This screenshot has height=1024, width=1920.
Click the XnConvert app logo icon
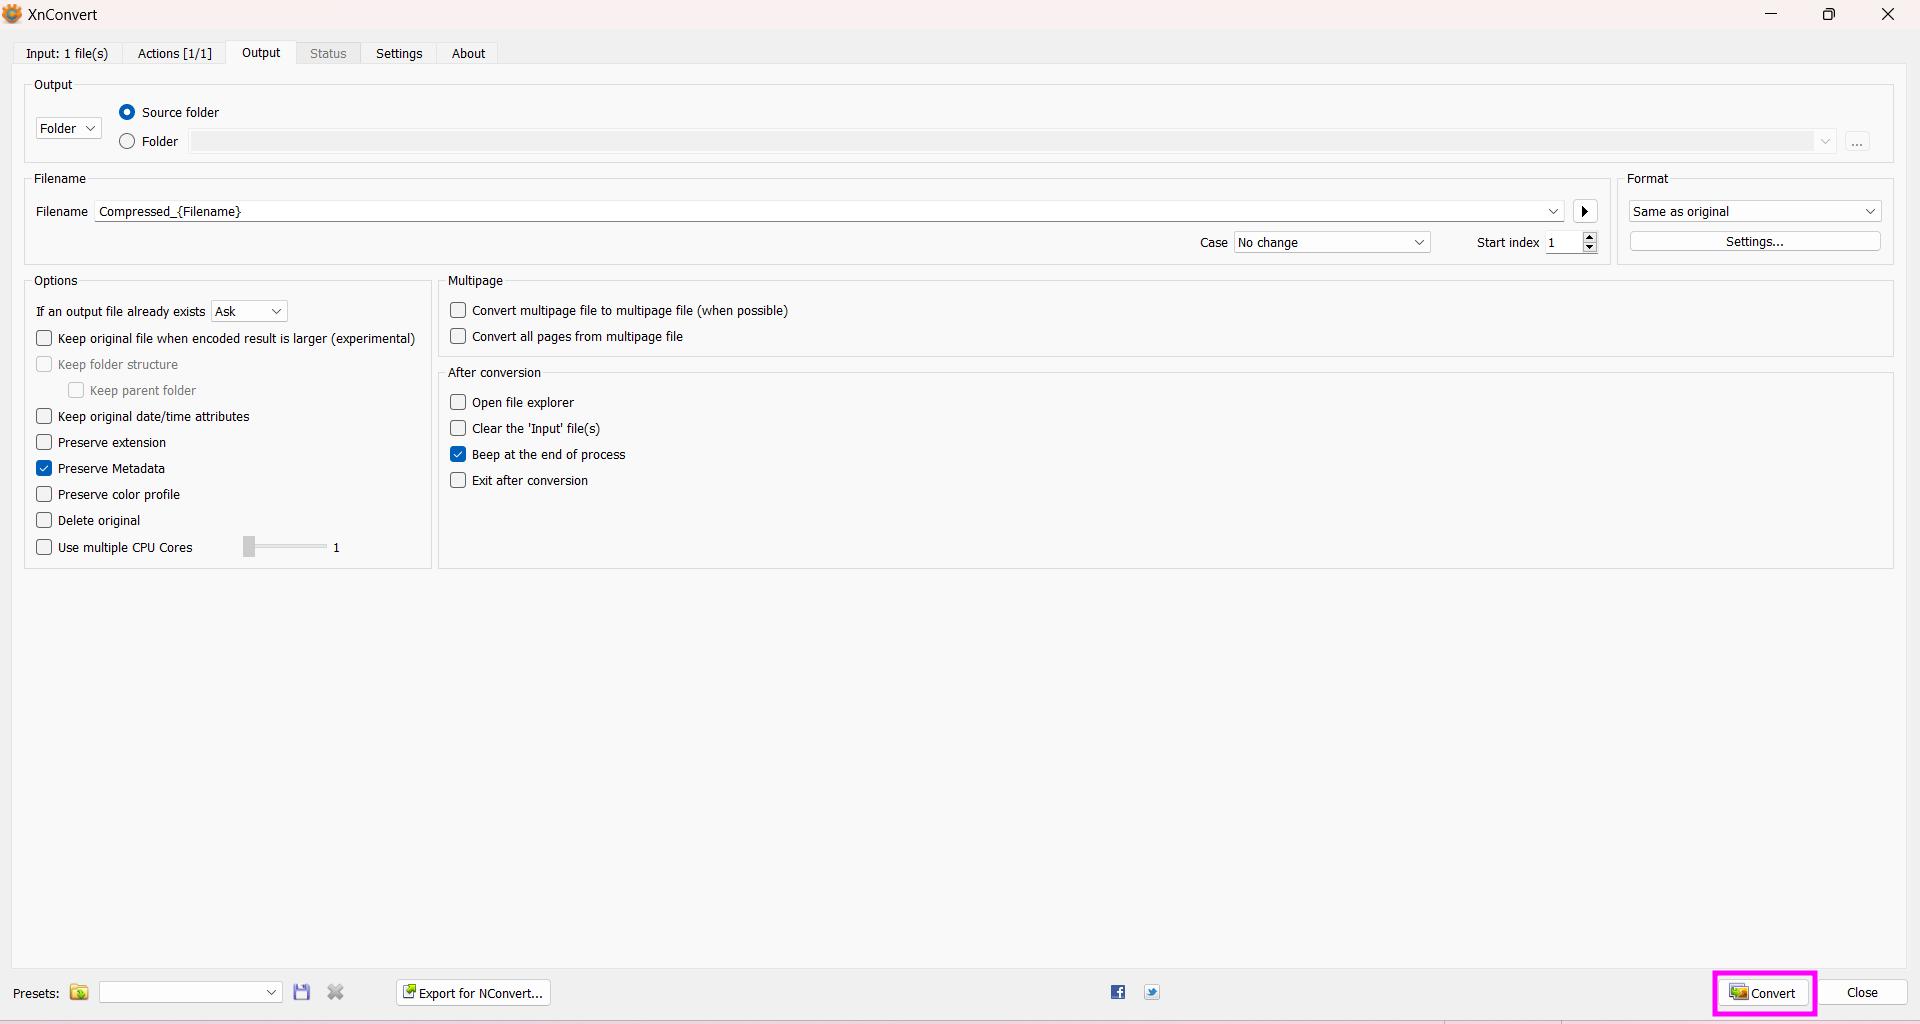click(x=12, y=14)
